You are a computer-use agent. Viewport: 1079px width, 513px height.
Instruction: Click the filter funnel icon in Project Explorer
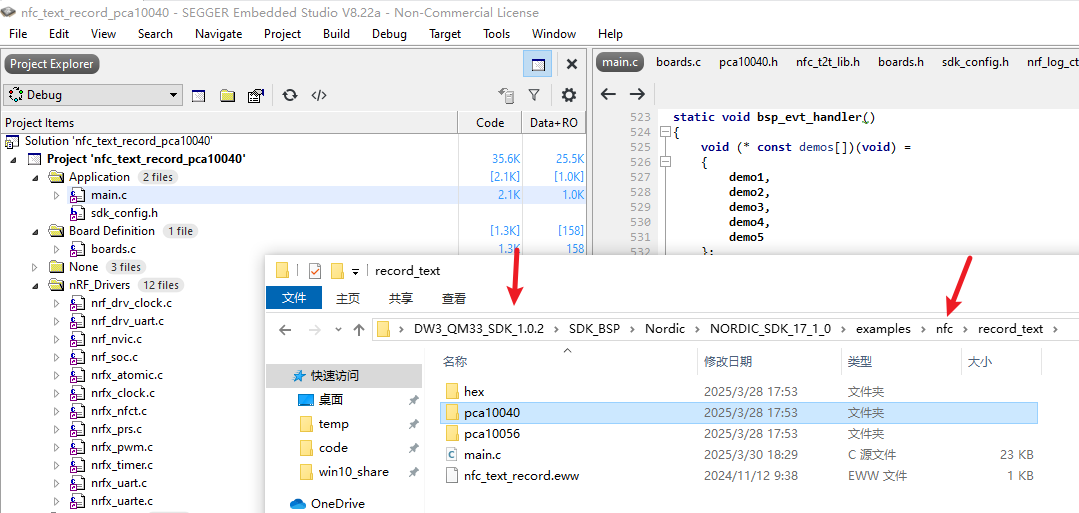[534, 95]
